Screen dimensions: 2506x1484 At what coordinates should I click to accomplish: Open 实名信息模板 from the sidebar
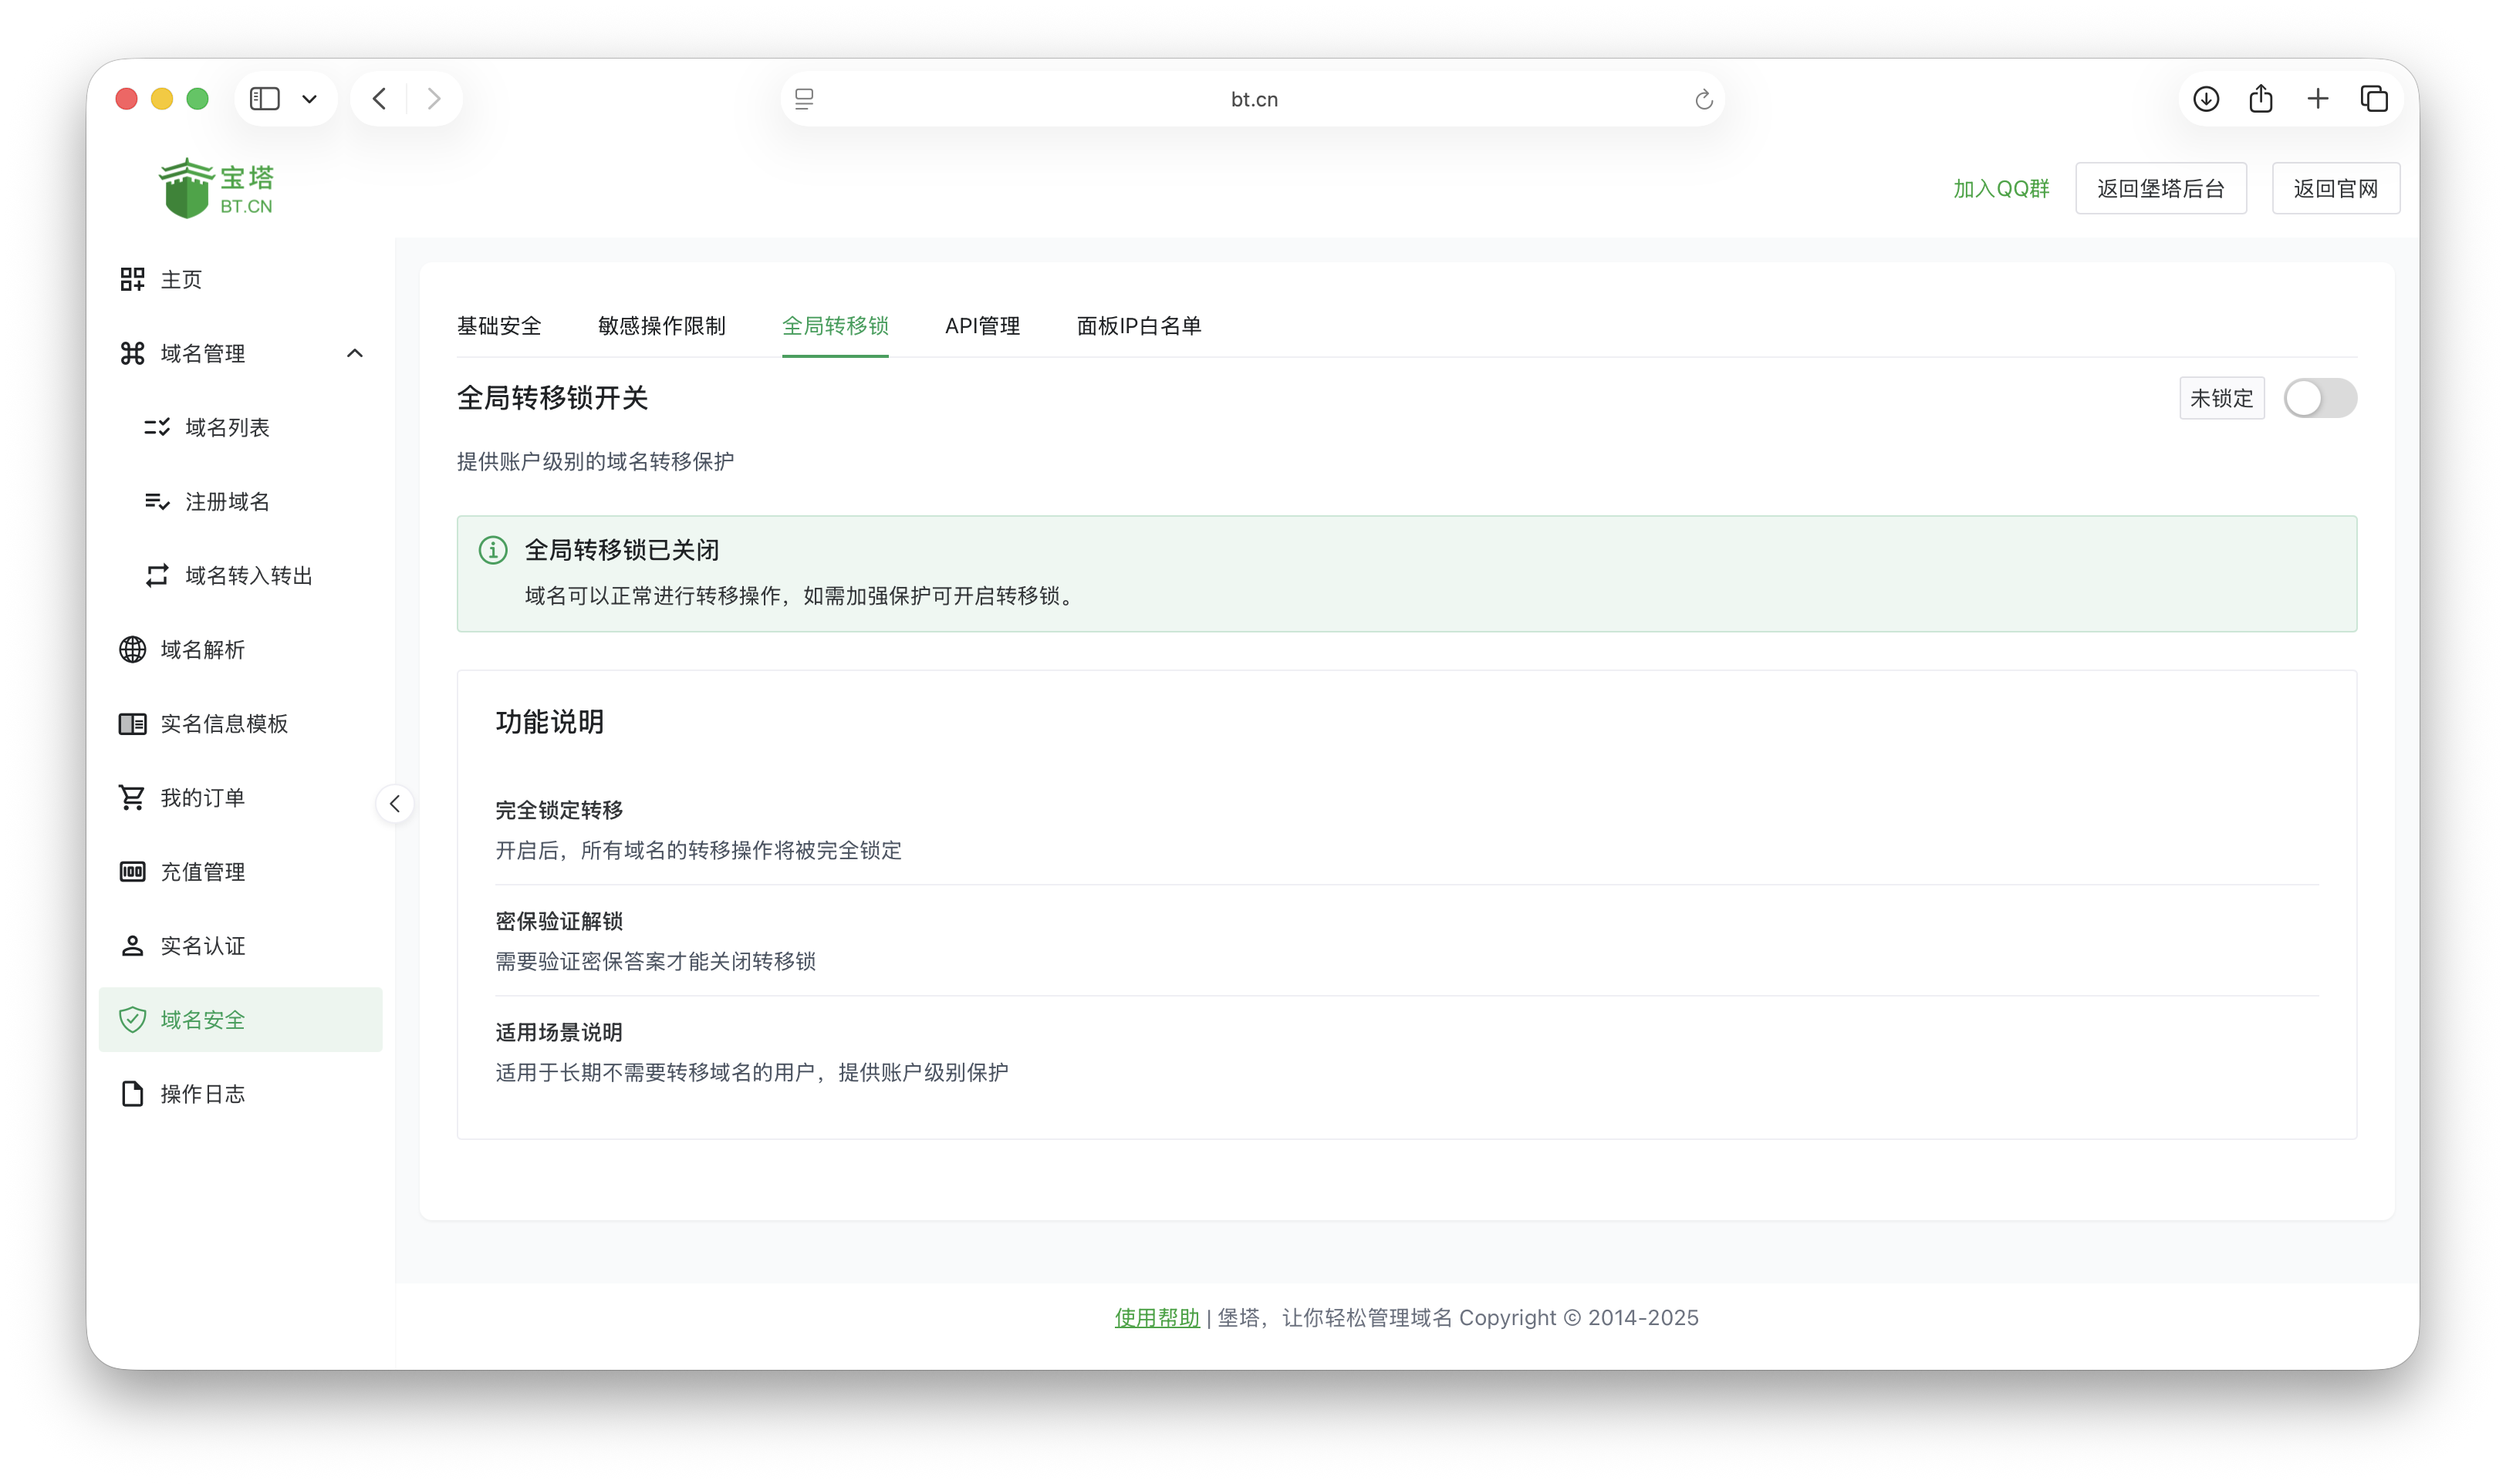(222, 723)
